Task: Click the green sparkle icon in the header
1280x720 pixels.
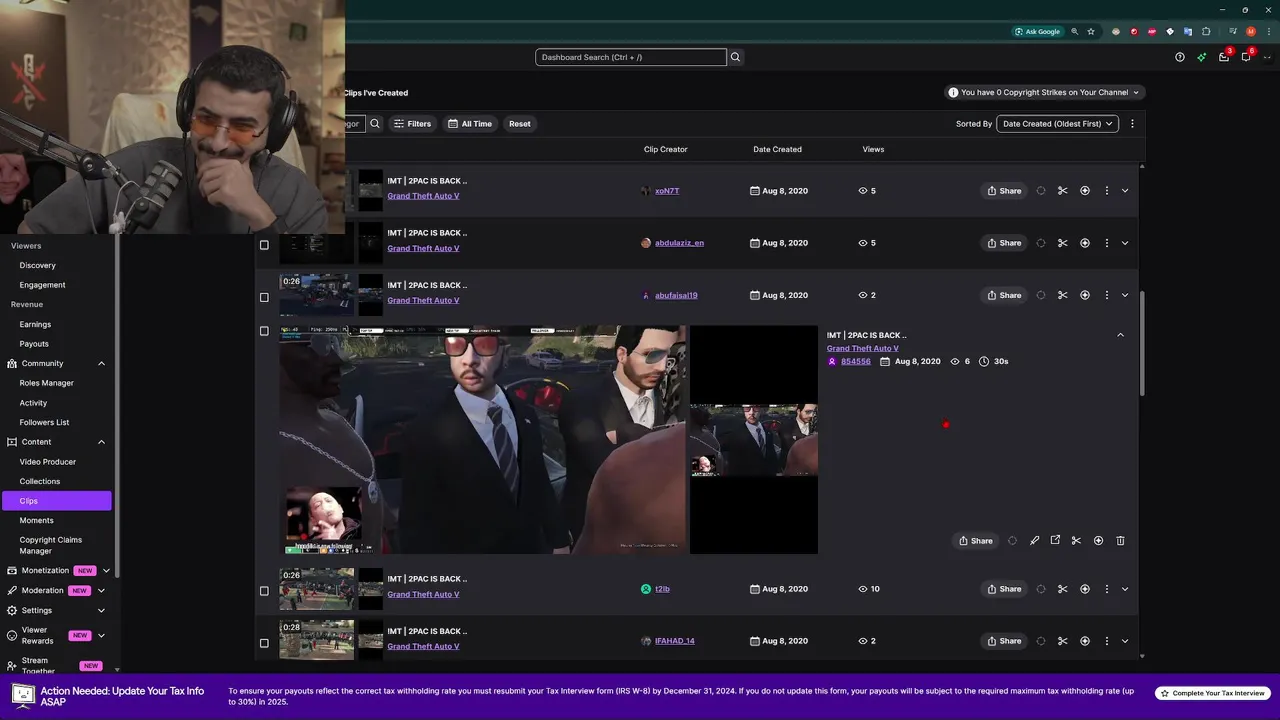Action: pyautogui.click(x=1202, y=57)
